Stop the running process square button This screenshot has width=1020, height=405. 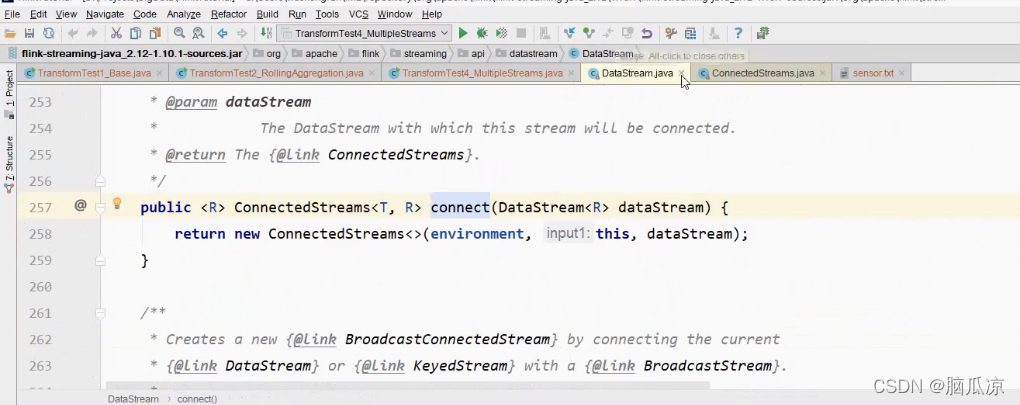click(521, 33)
